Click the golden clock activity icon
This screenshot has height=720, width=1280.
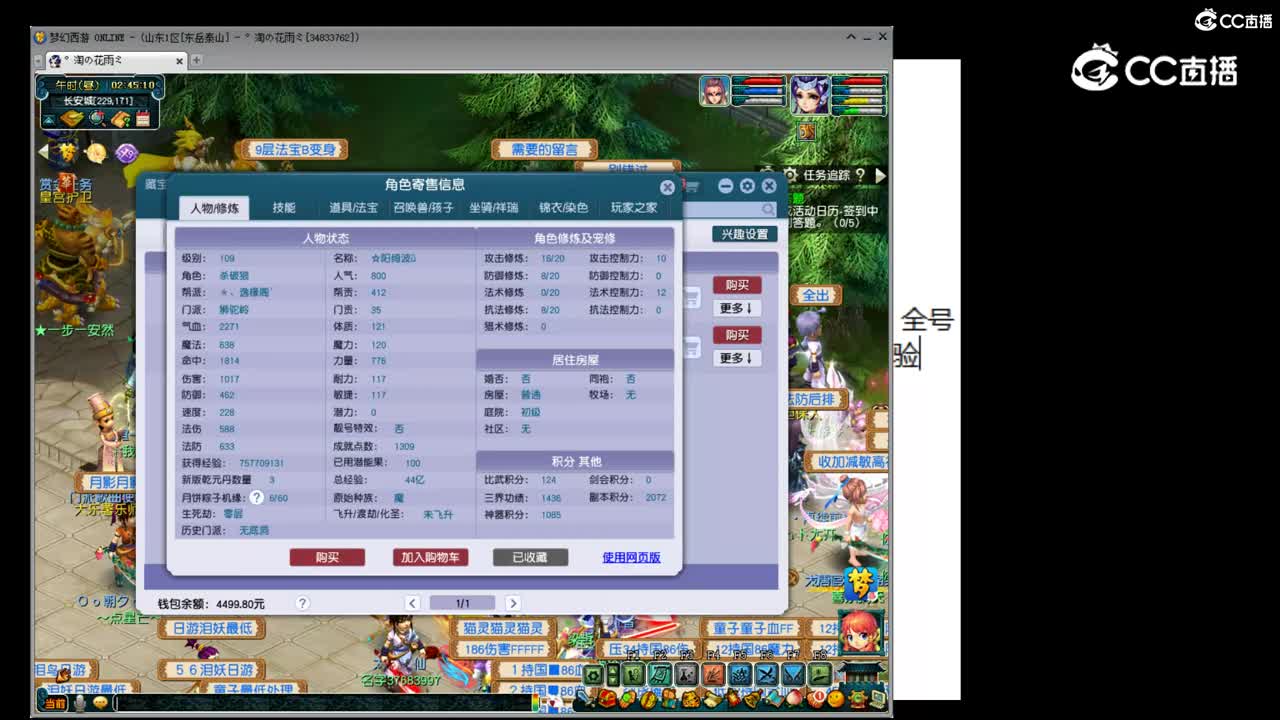96,153
